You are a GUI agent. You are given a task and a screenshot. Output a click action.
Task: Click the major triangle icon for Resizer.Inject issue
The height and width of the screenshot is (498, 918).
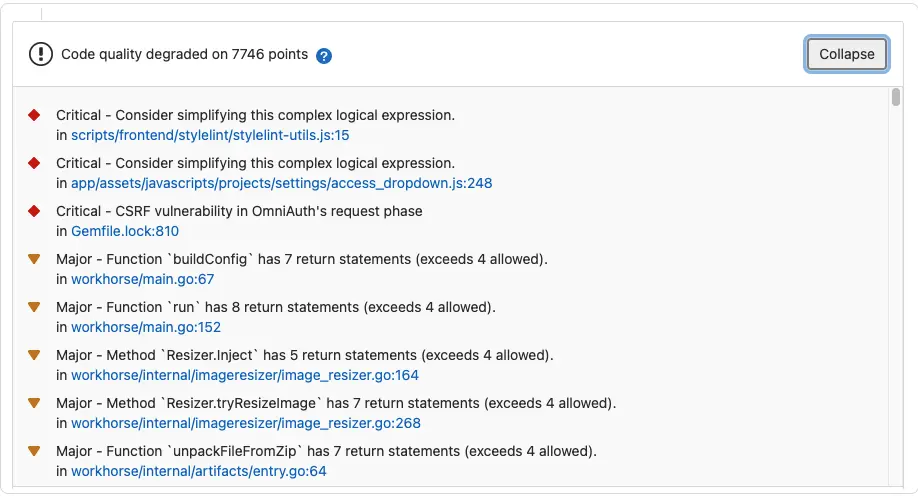click(34, 355)
